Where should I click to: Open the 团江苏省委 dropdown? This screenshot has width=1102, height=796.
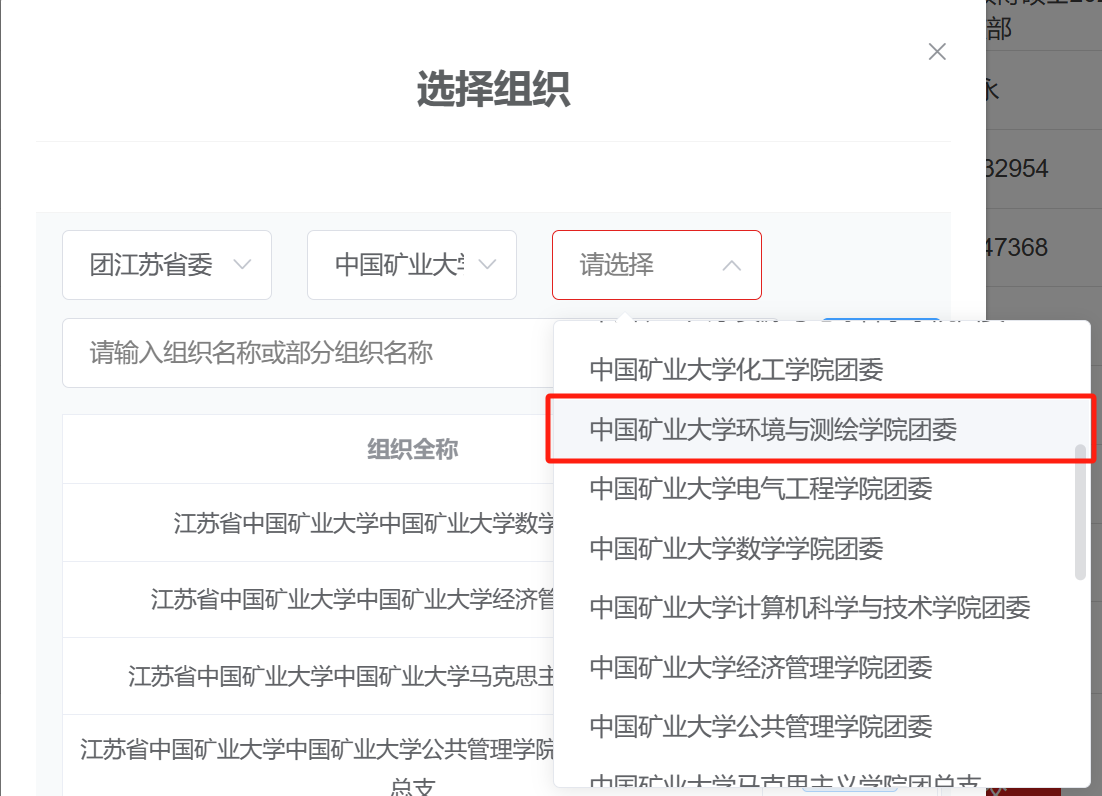click(167, 265)
